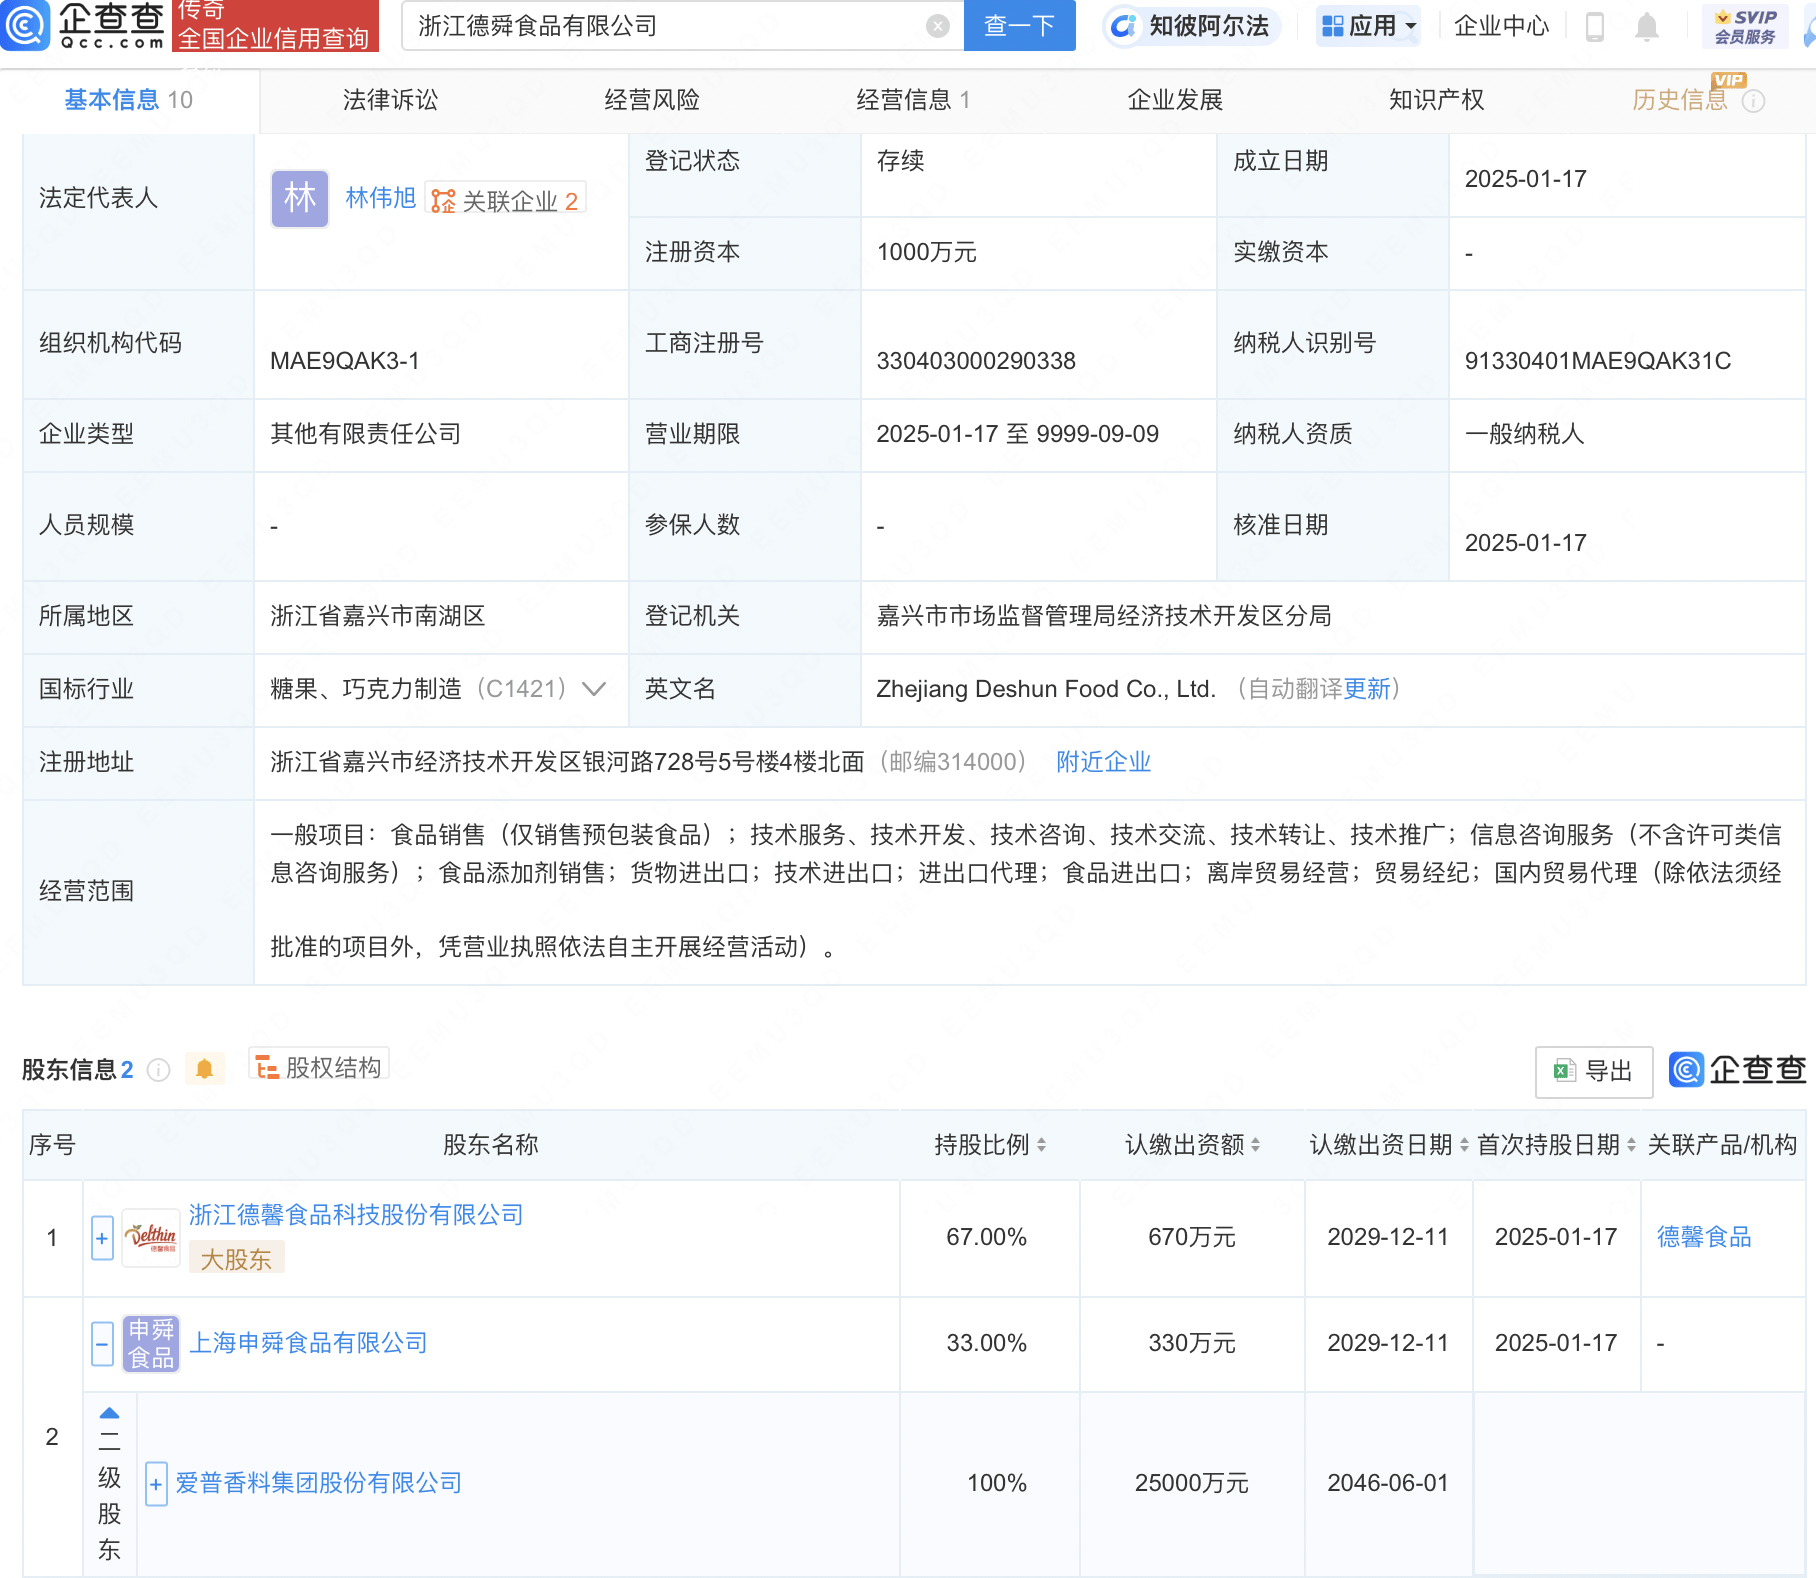Viewport: 1816px width, 1578px height.
Task: Collapse shareholder row 上海申舜食品有限公司
Action: point(102,1344)
